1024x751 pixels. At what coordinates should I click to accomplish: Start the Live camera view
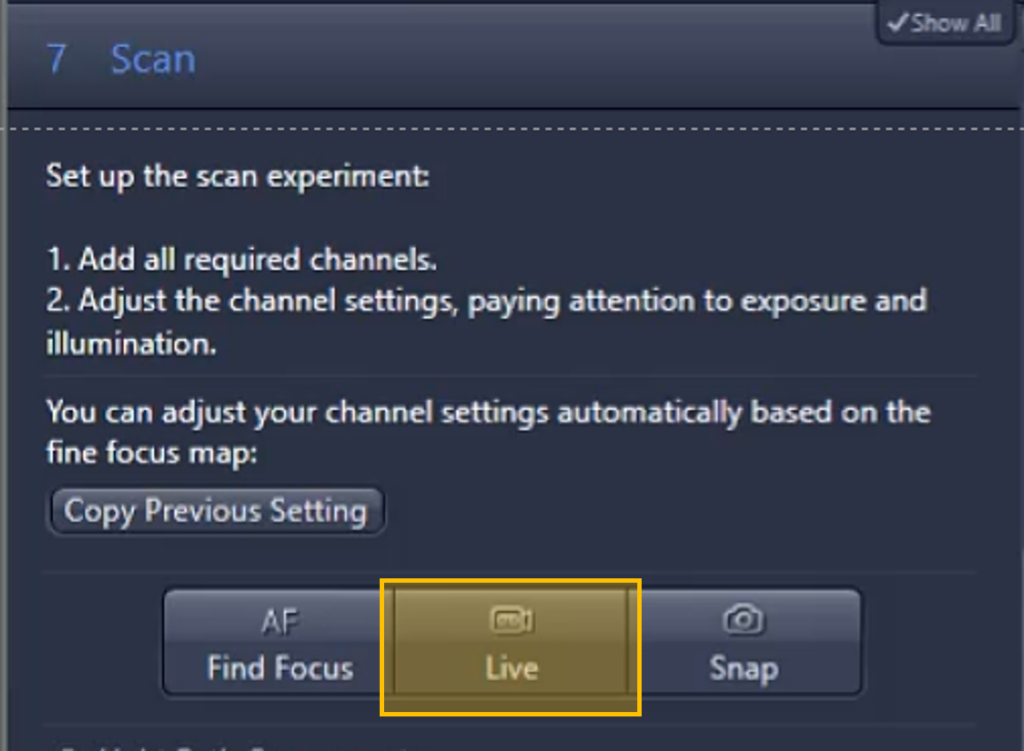click(511, 643)
